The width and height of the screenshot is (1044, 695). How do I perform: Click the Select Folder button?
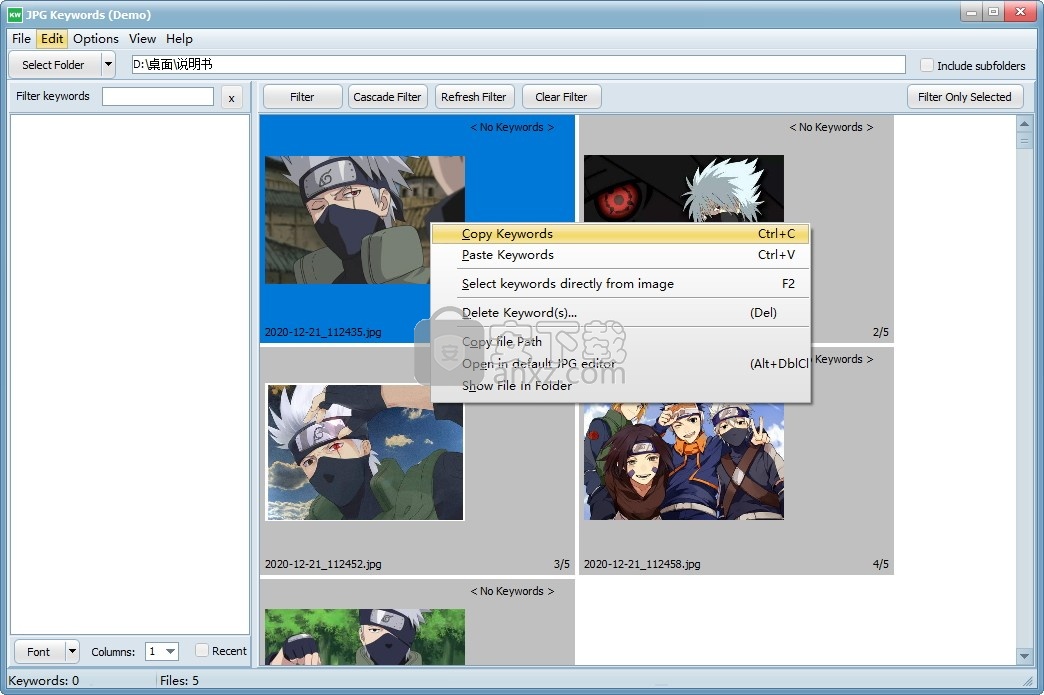point(53,65)
